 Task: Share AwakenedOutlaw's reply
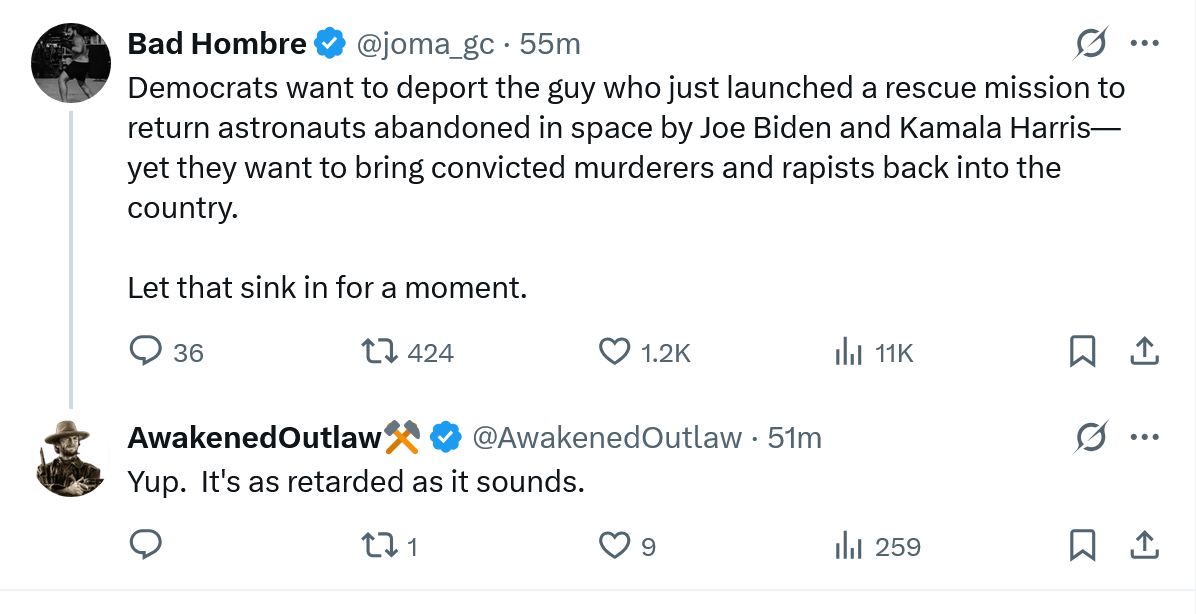(x=1143, y=546)
